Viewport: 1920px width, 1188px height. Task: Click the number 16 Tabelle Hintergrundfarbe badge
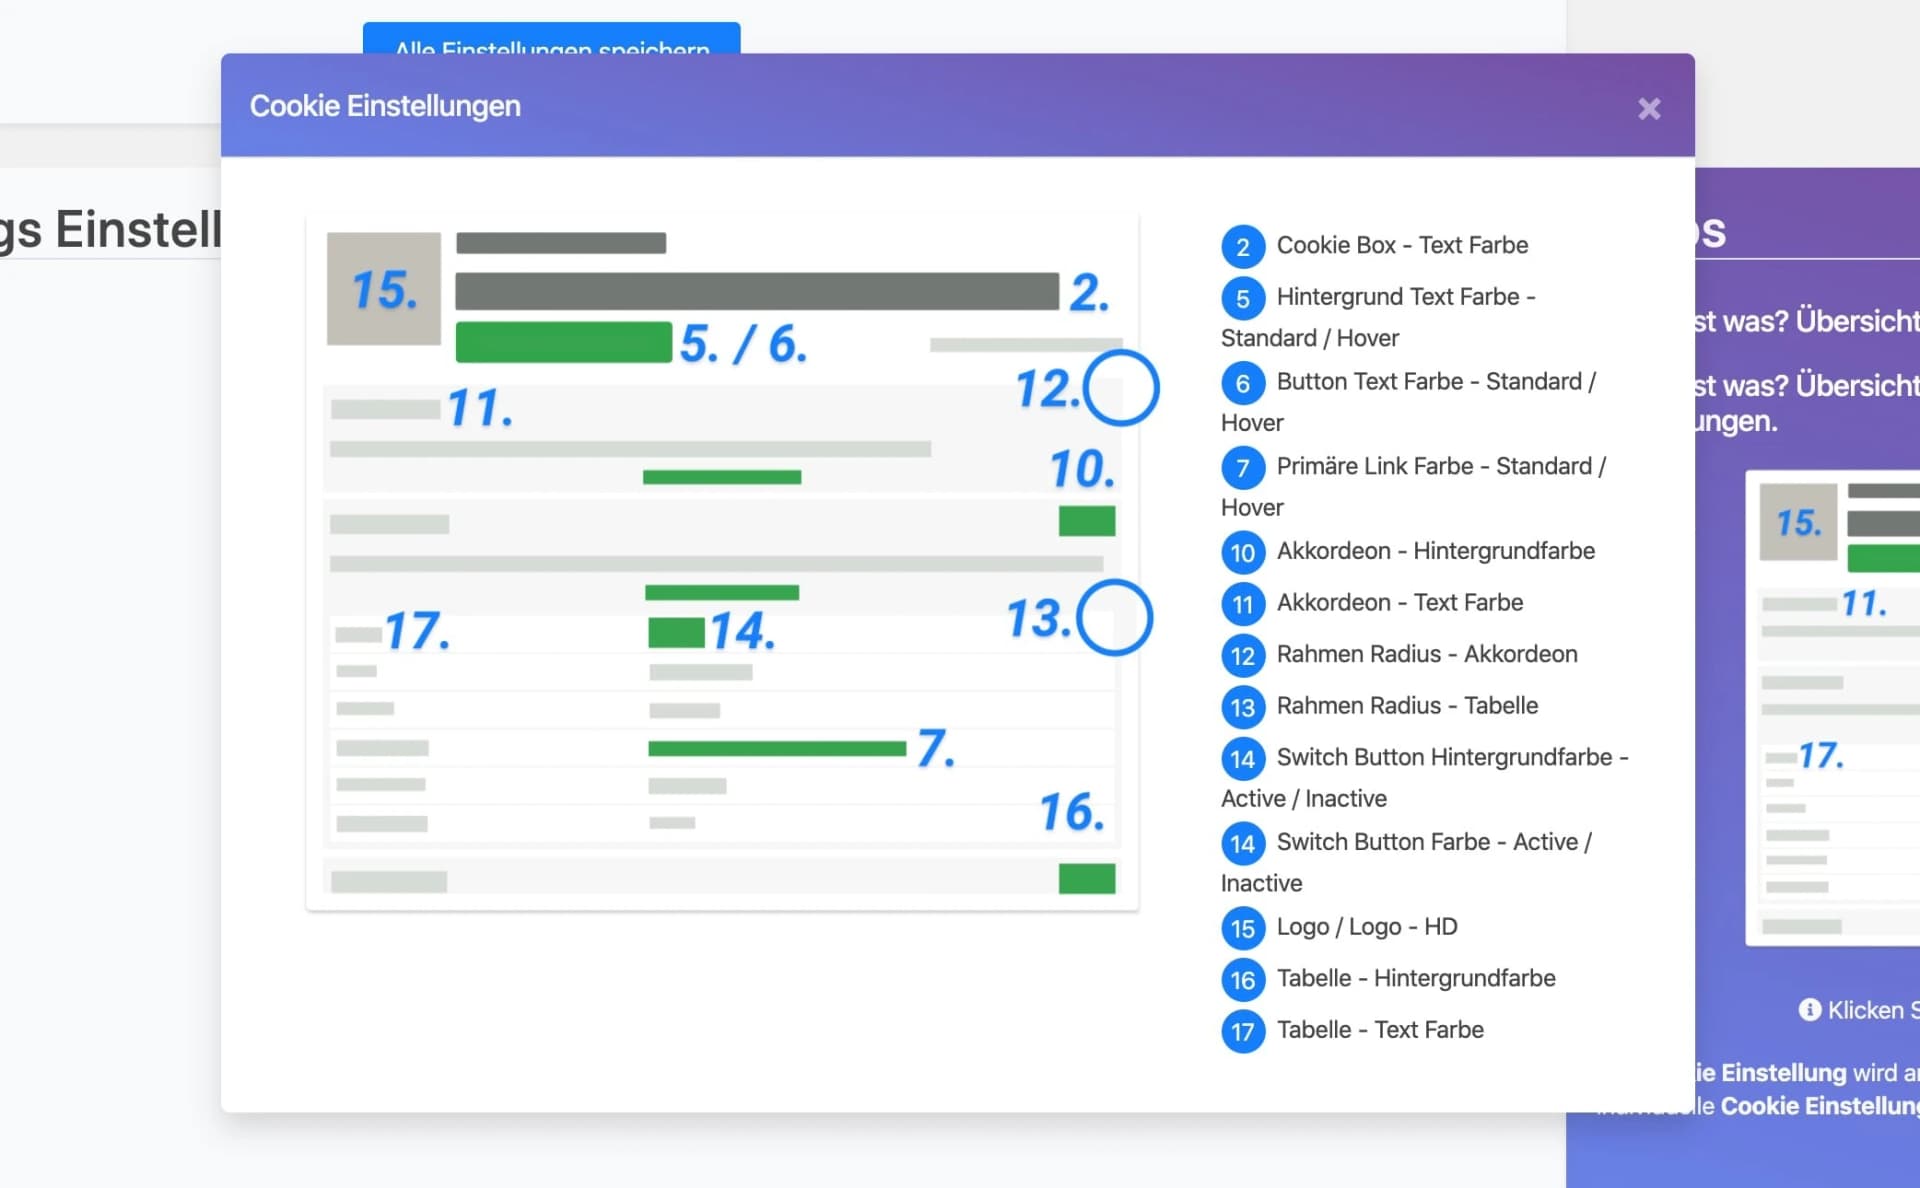1242,980
